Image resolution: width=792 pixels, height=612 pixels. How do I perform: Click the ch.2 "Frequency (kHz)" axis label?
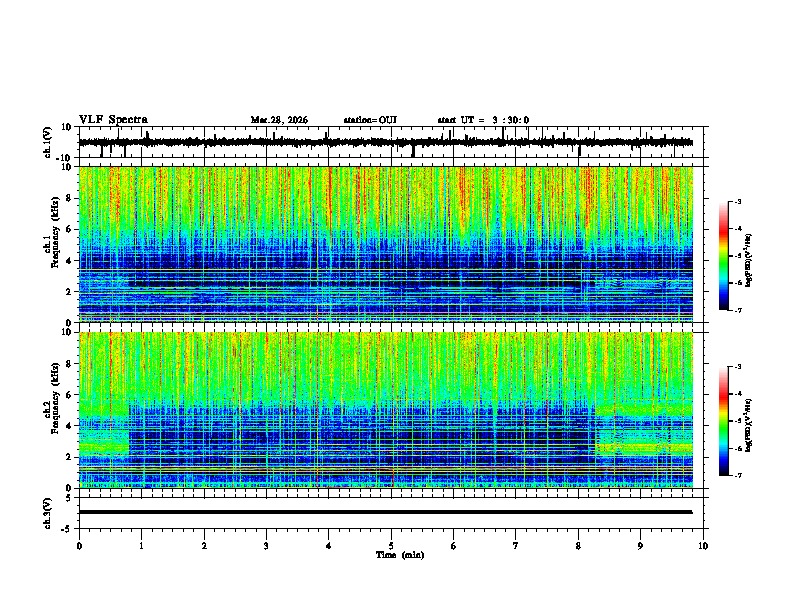55,398
